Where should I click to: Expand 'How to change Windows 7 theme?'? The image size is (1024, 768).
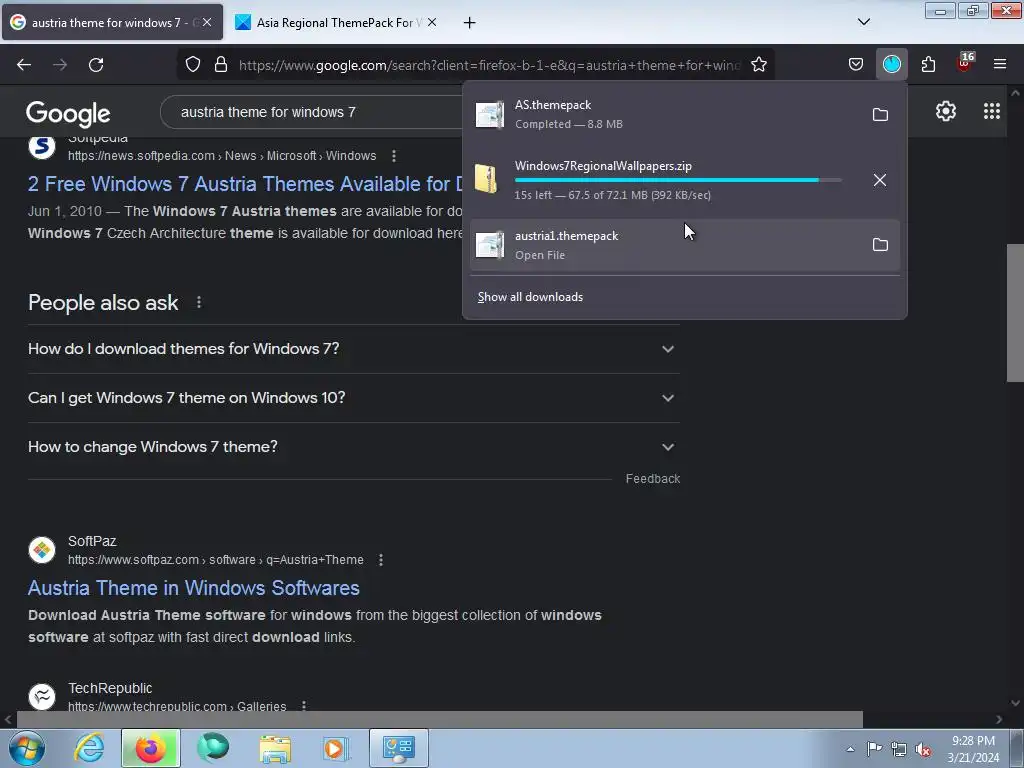tap(353, 447)
